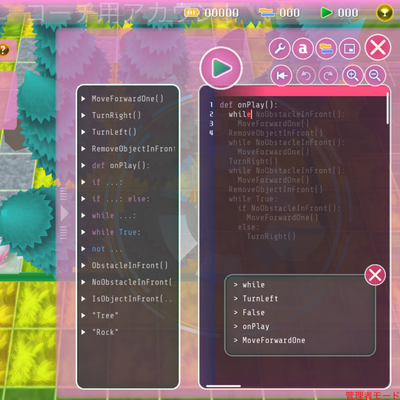Expand the TurnLeft() snippet arrow
This screenshot has height=400, width=400.
coord(83,132)
